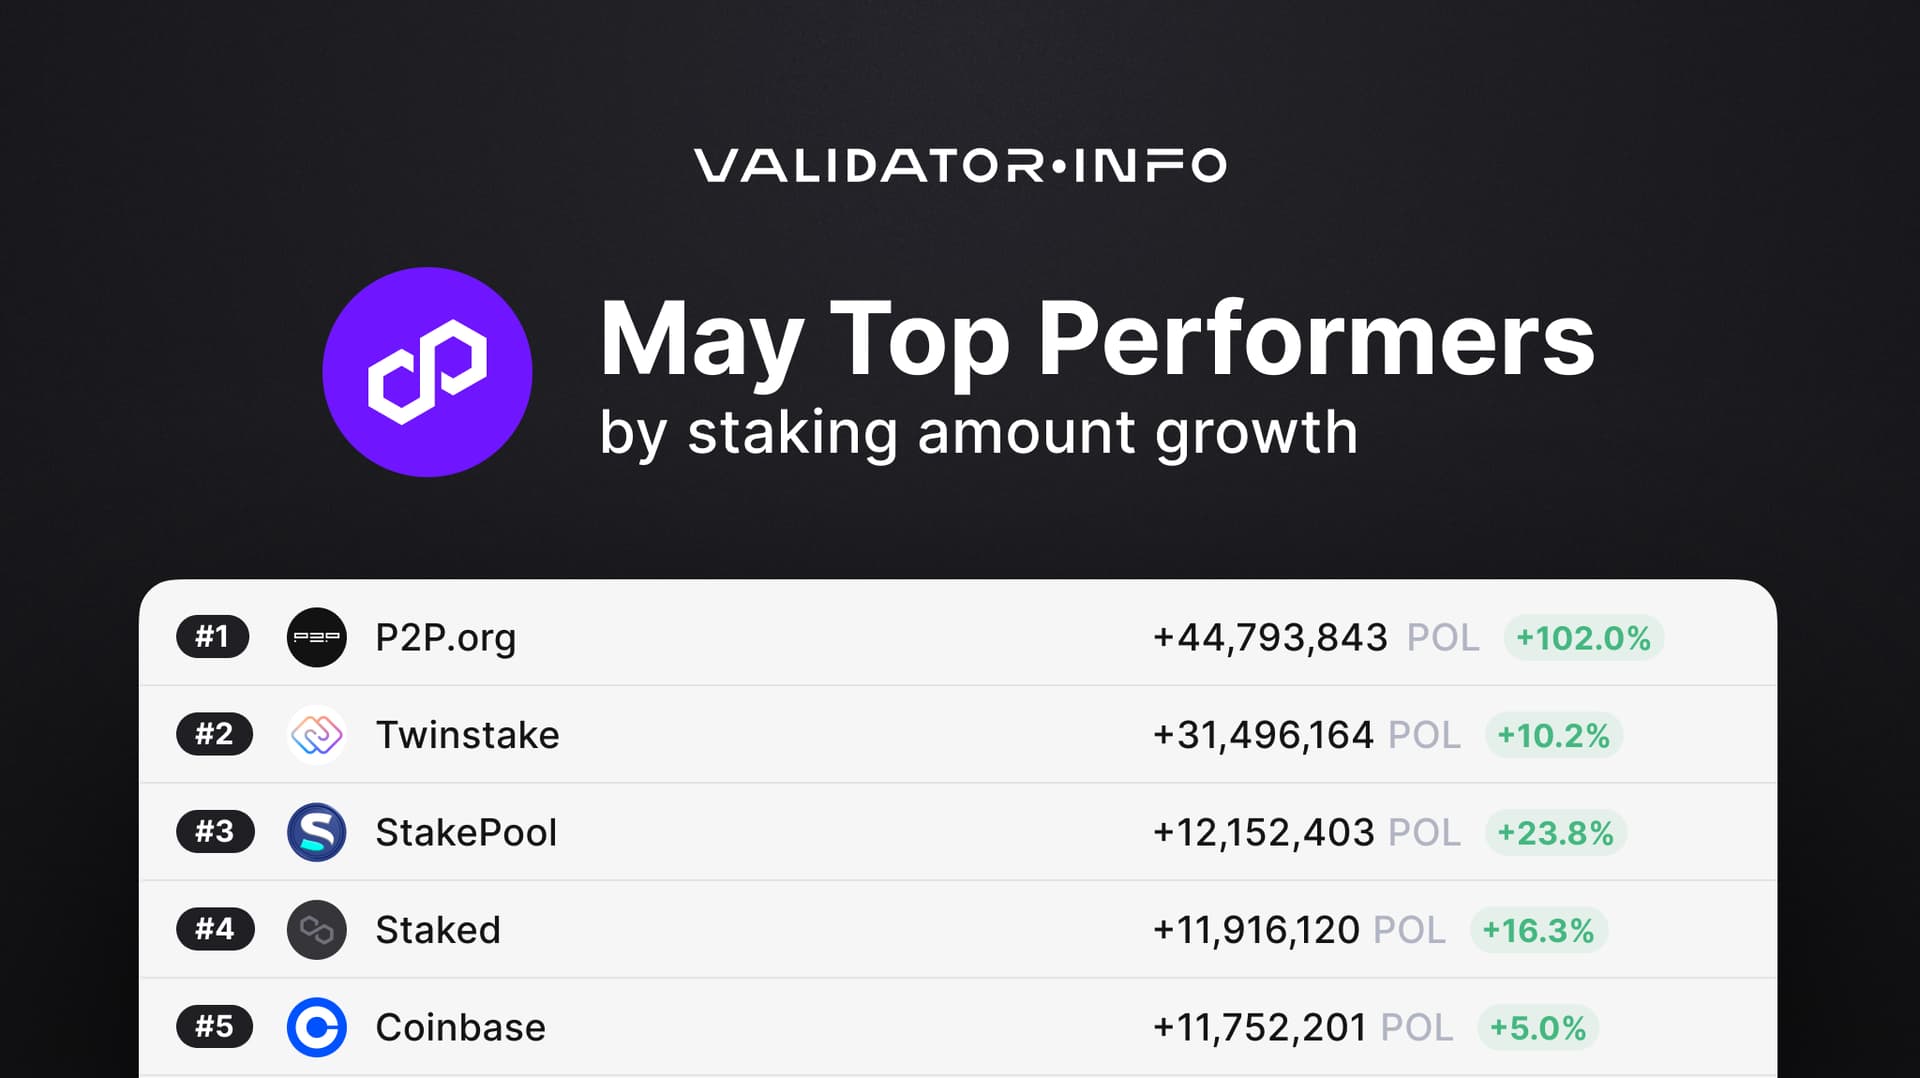Select the #4 rank badge
The width and height of the screenshot is (1920, 1078).
[215, 929]
